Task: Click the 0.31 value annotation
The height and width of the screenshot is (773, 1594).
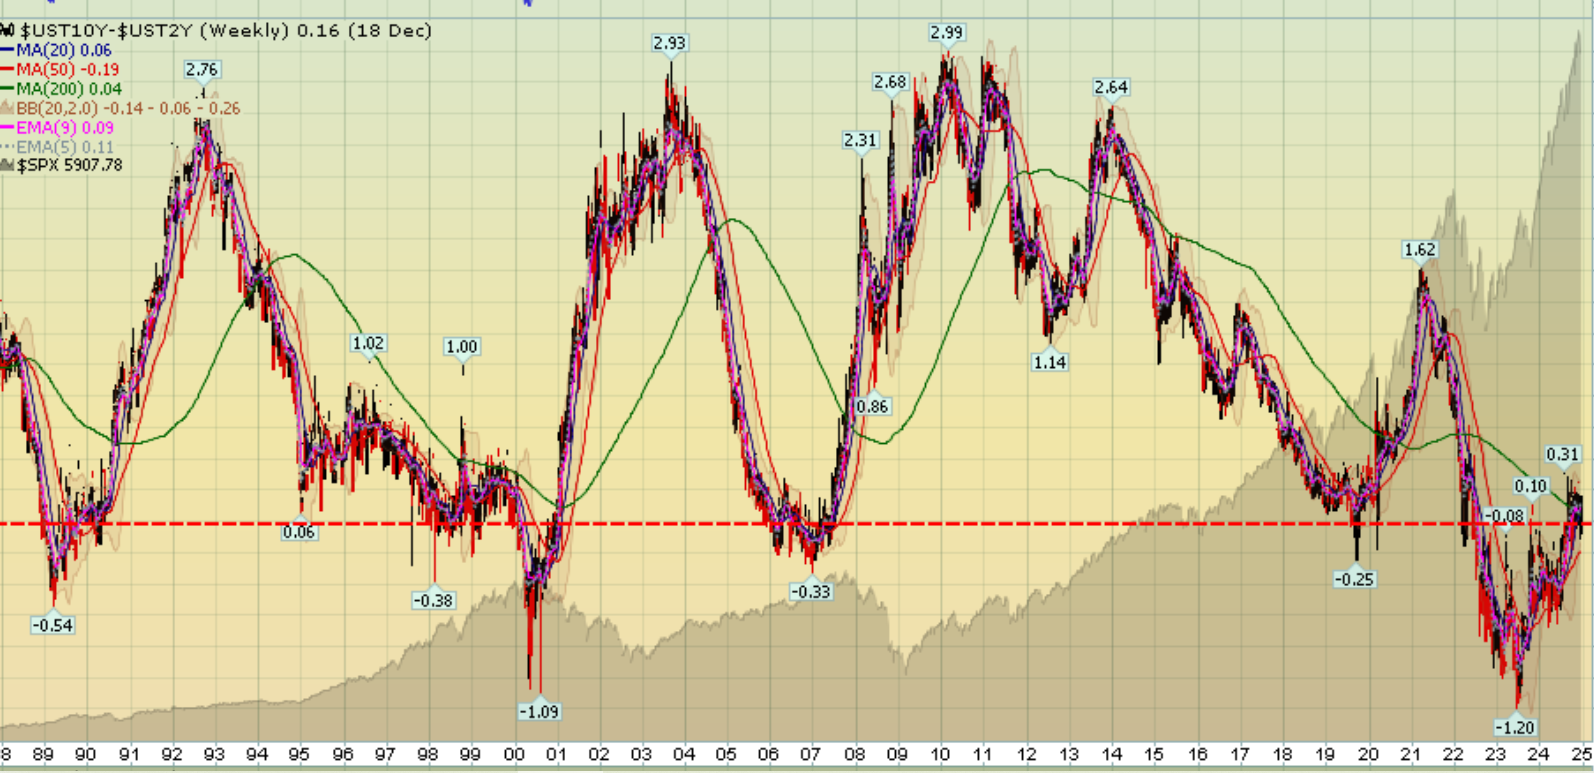Action: pos(1562,454)
